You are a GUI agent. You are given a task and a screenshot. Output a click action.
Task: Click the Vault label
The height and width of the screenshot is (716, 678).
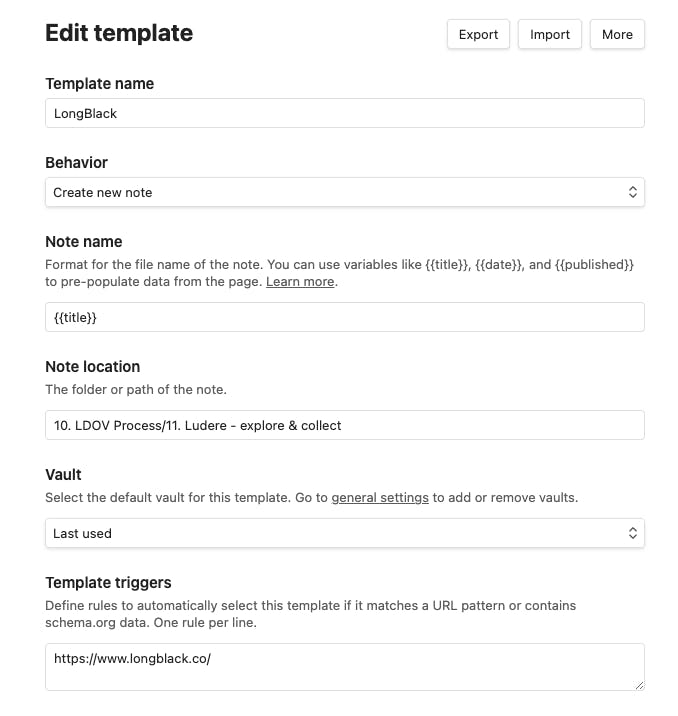[x=64, y=475]
